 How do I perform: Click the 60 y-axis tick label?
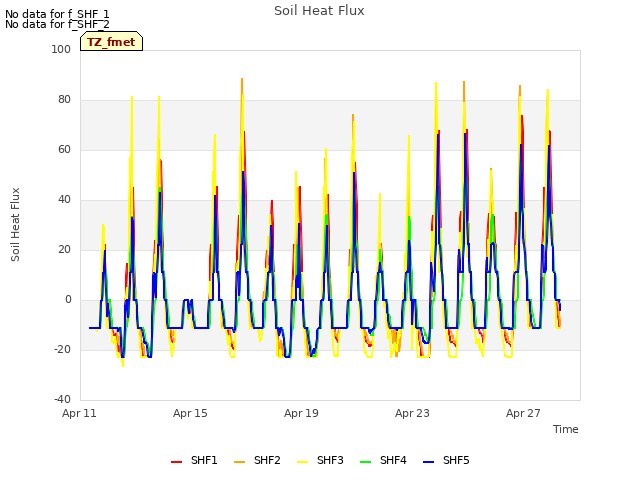[64, 149]
